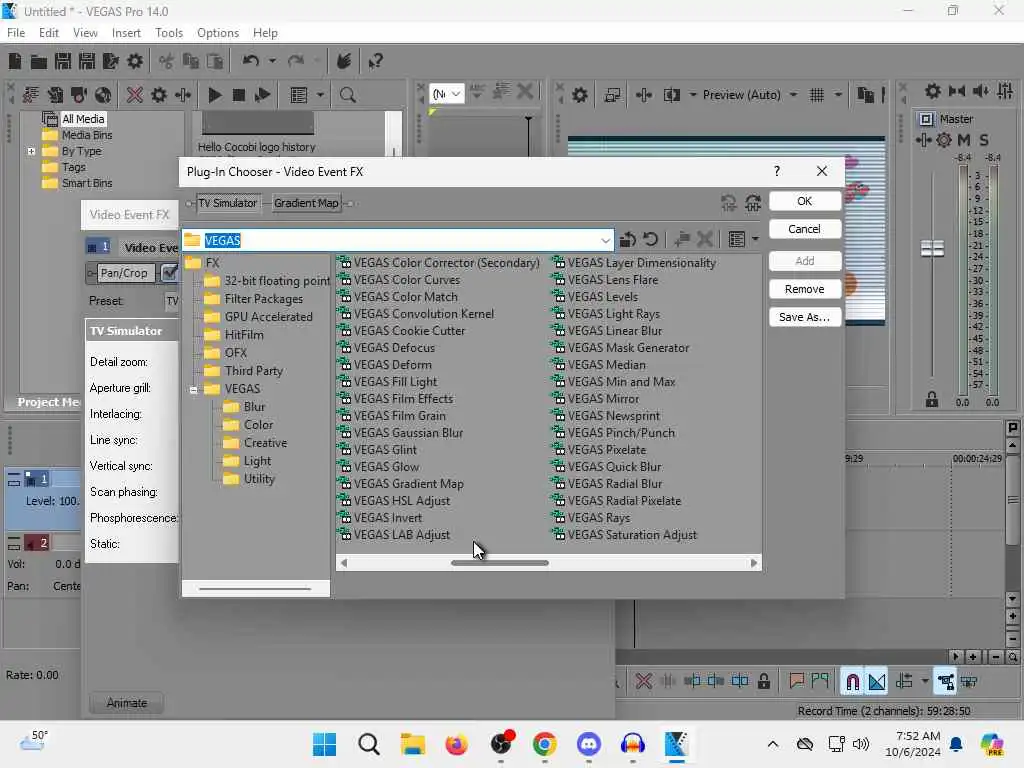Toggle Automatic Crossfades icon in timeline toolbar
Image resolution: width=1024 pixels, height=768 pixels.
click(877, 682)
